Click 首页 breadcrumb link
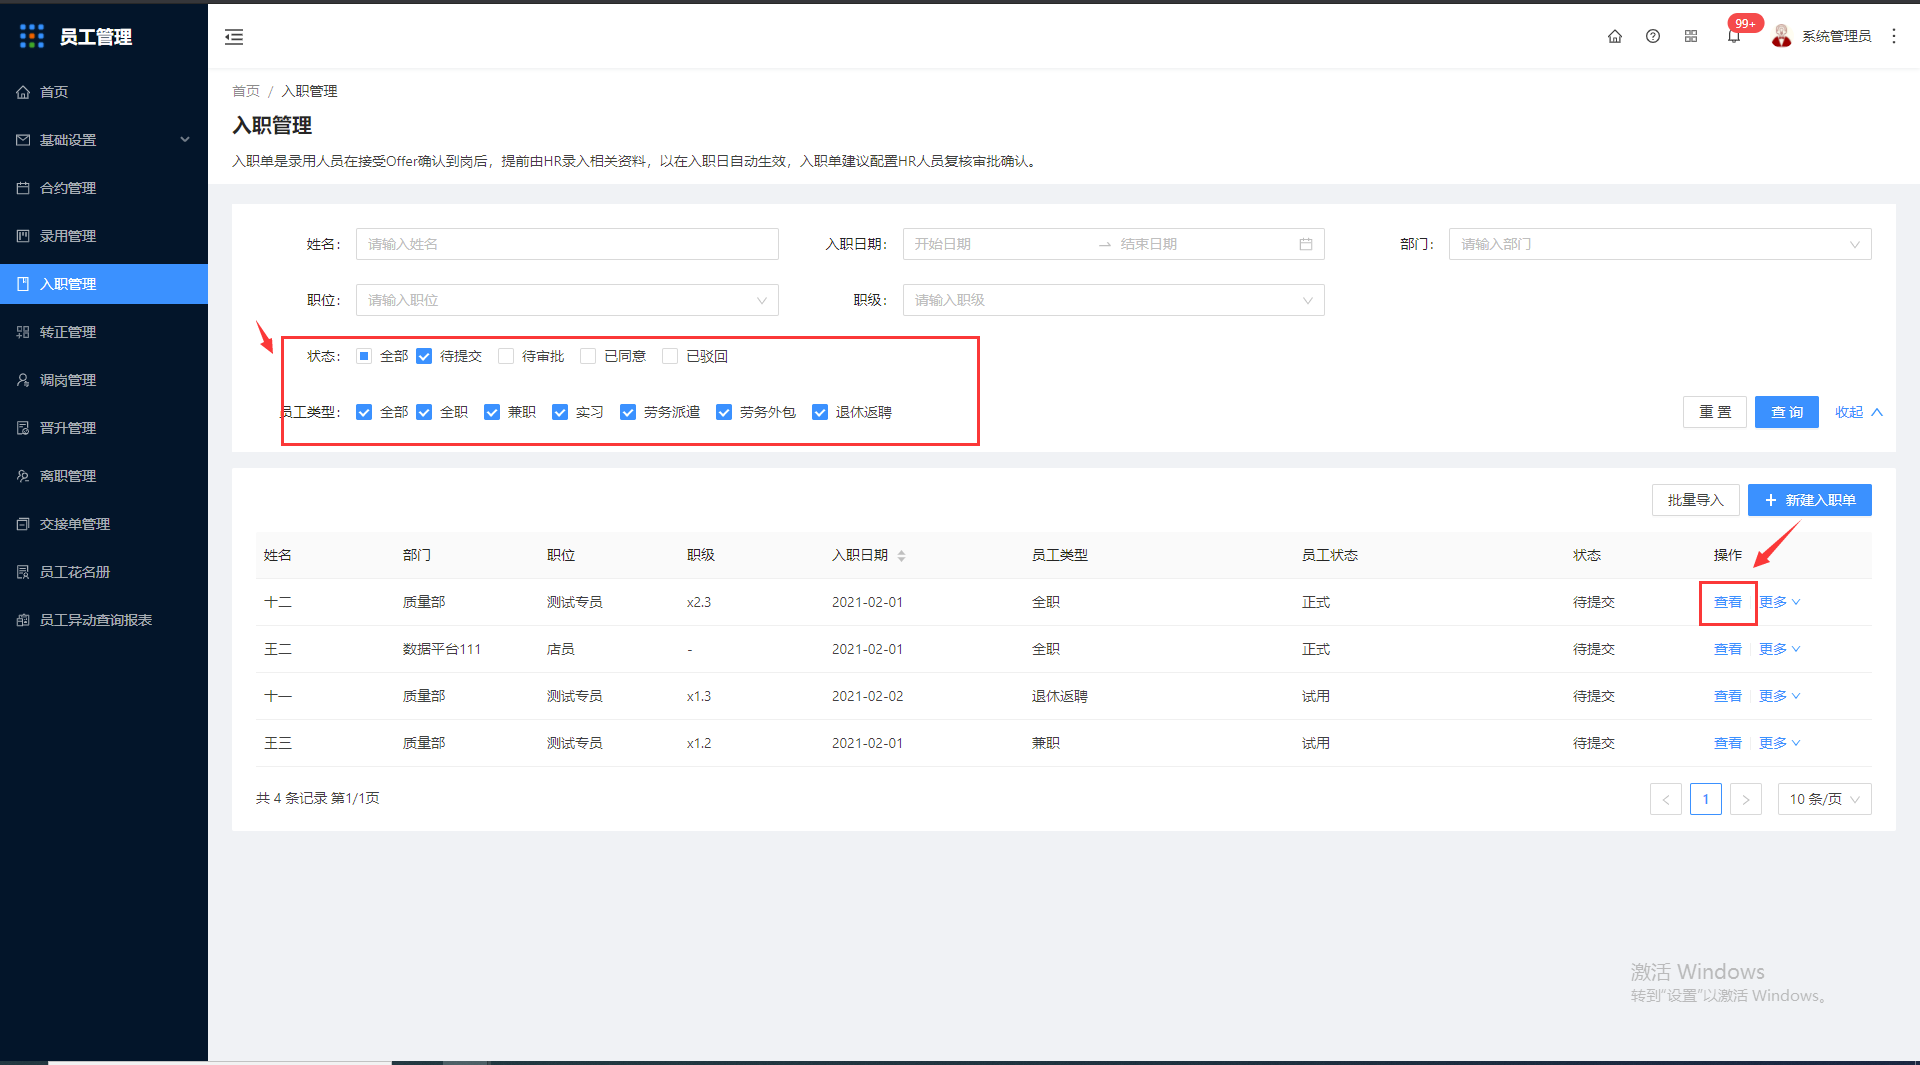Screen dimensions: 1920x1065 [246, 91]
